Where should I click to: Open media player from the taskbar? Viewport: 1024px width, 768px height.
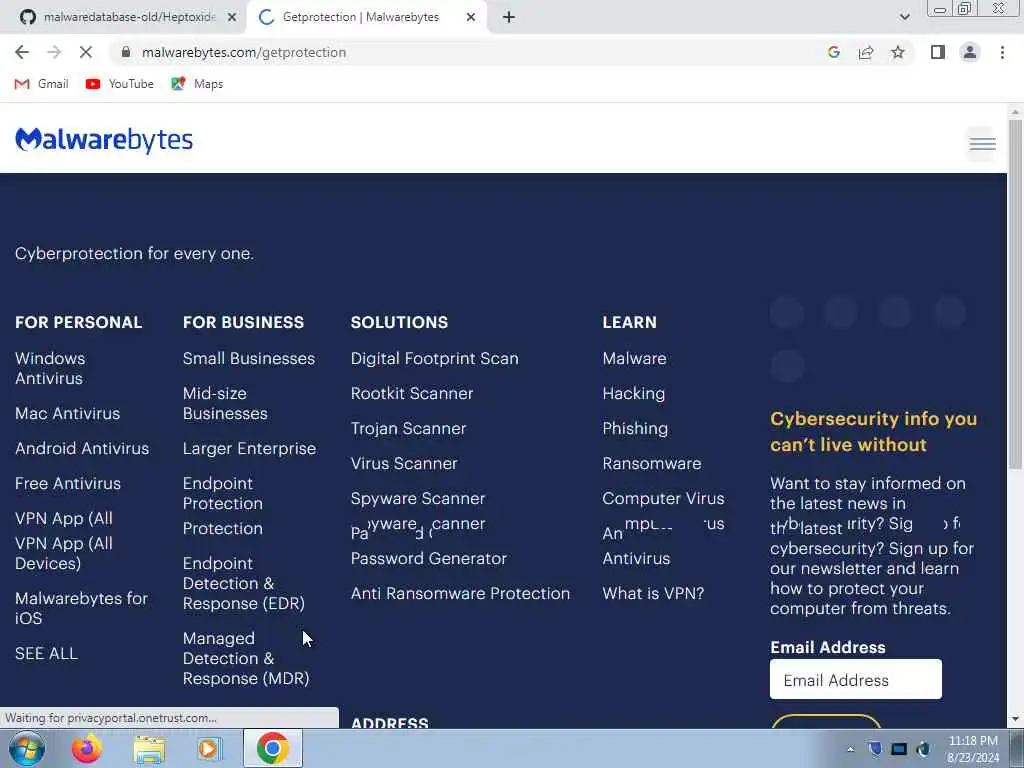[x=210, y=748]
